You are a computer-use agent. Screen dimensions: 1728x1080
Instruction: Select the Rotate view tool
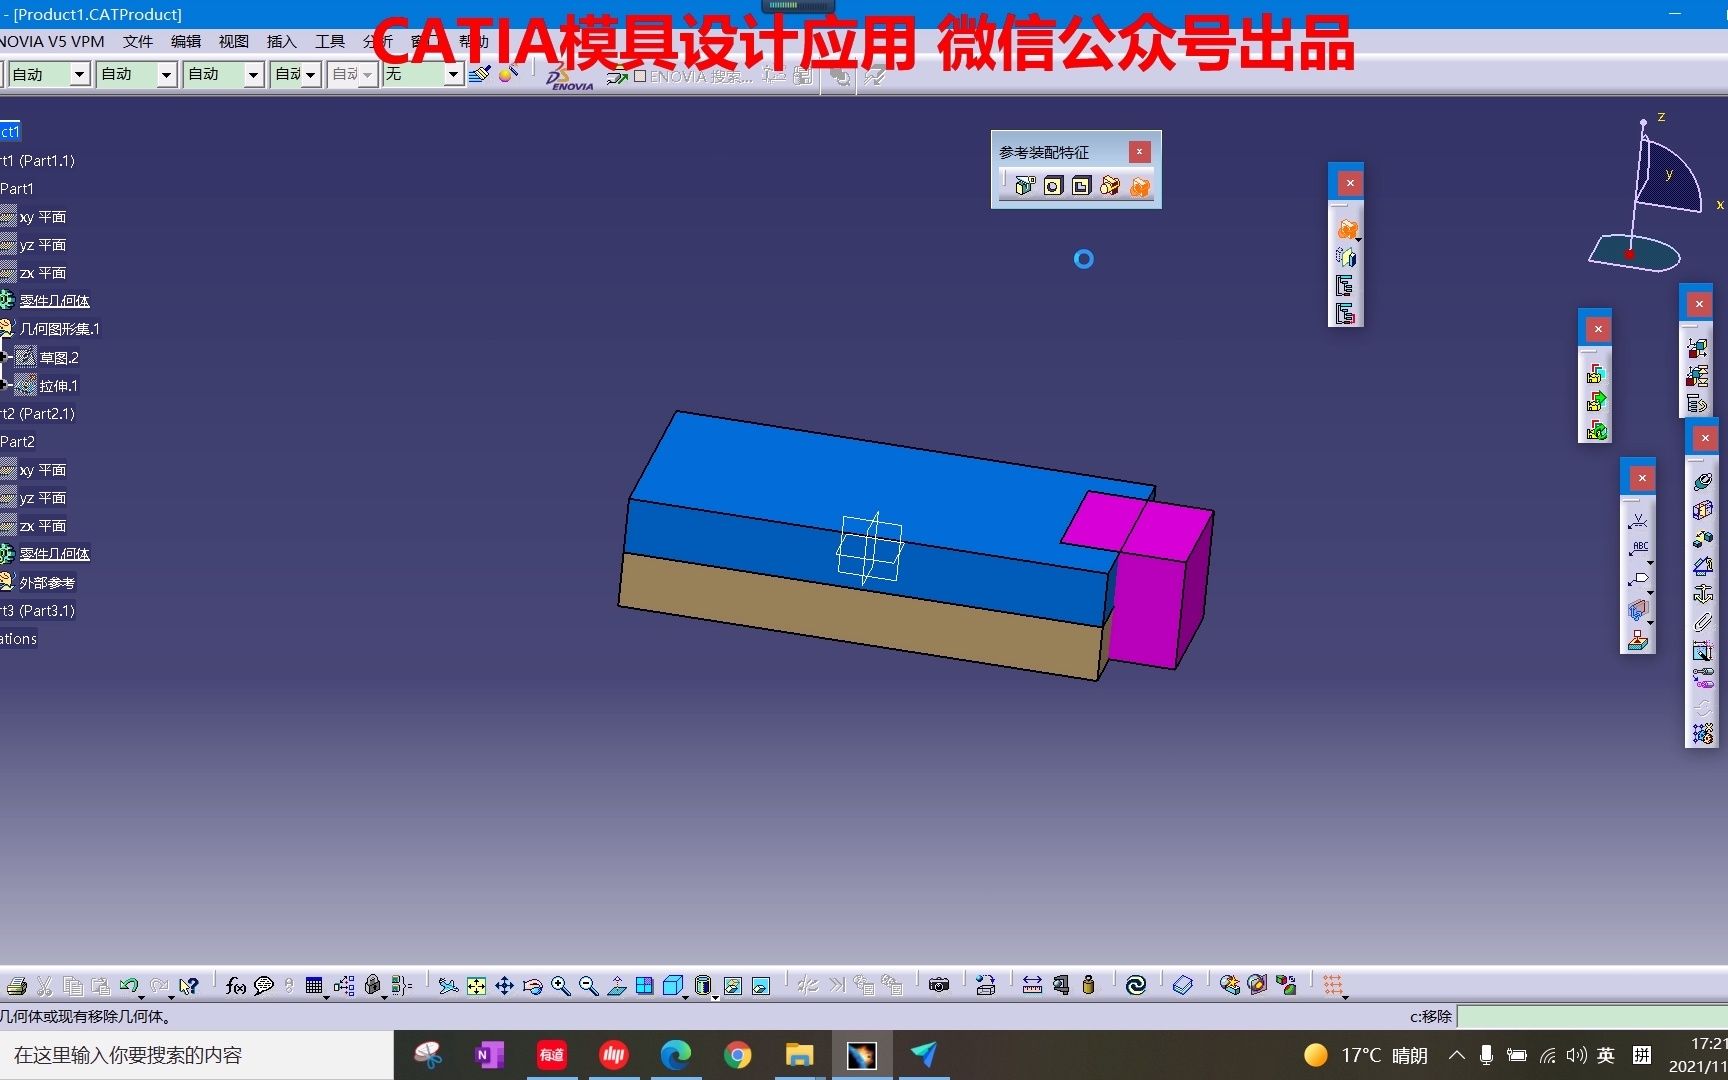[x=532, y=986]
